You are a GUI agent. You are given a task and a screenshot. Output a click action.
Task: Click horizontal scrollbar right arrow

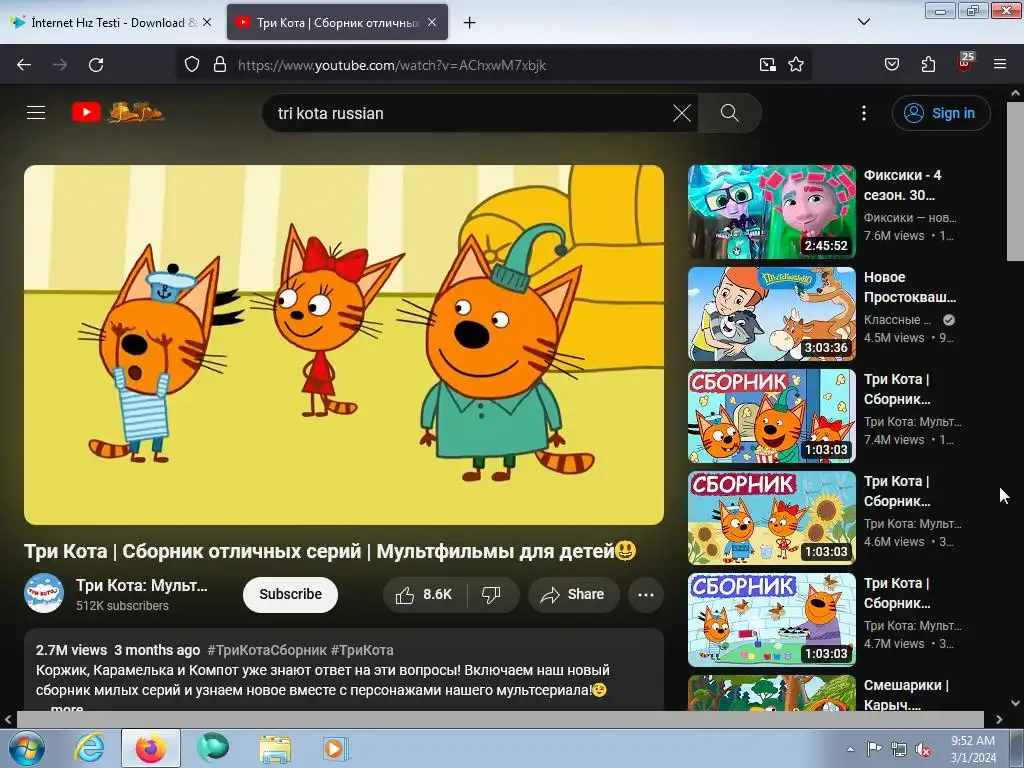(x=999, y=719)
